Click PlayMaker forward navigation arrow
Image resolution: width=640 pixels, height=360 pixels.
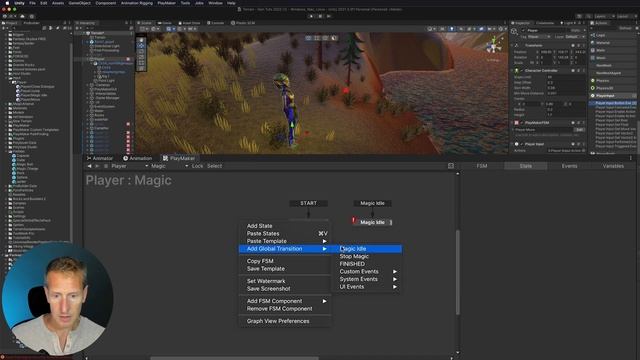point(97,166)
